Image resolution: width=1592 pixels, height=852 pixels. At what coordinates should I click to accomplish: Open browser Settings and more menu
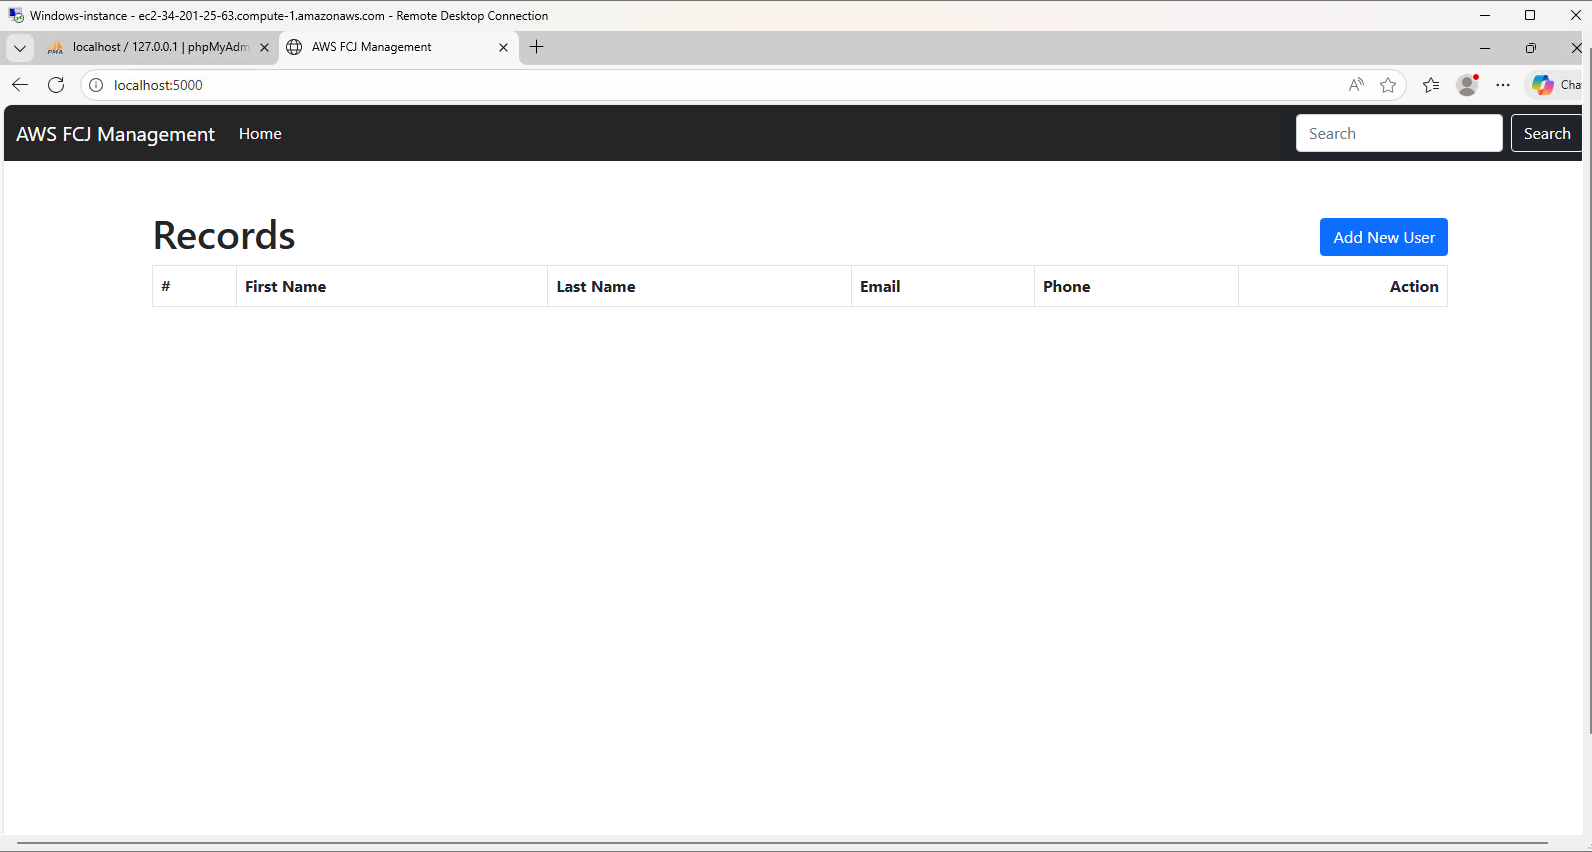1503,85
